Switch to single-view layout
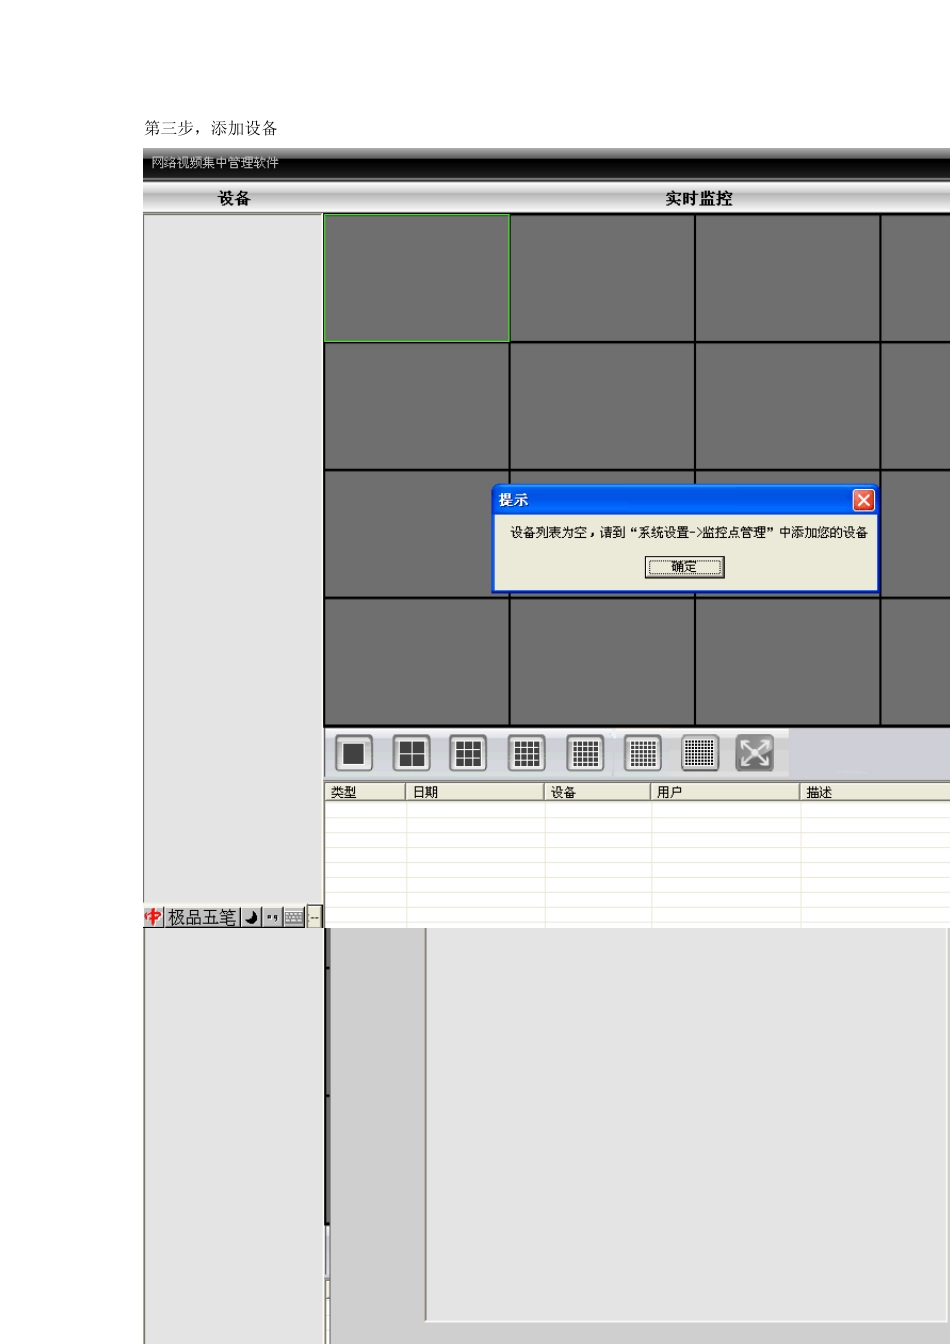The image size is (950, 1344). [353, 753]
